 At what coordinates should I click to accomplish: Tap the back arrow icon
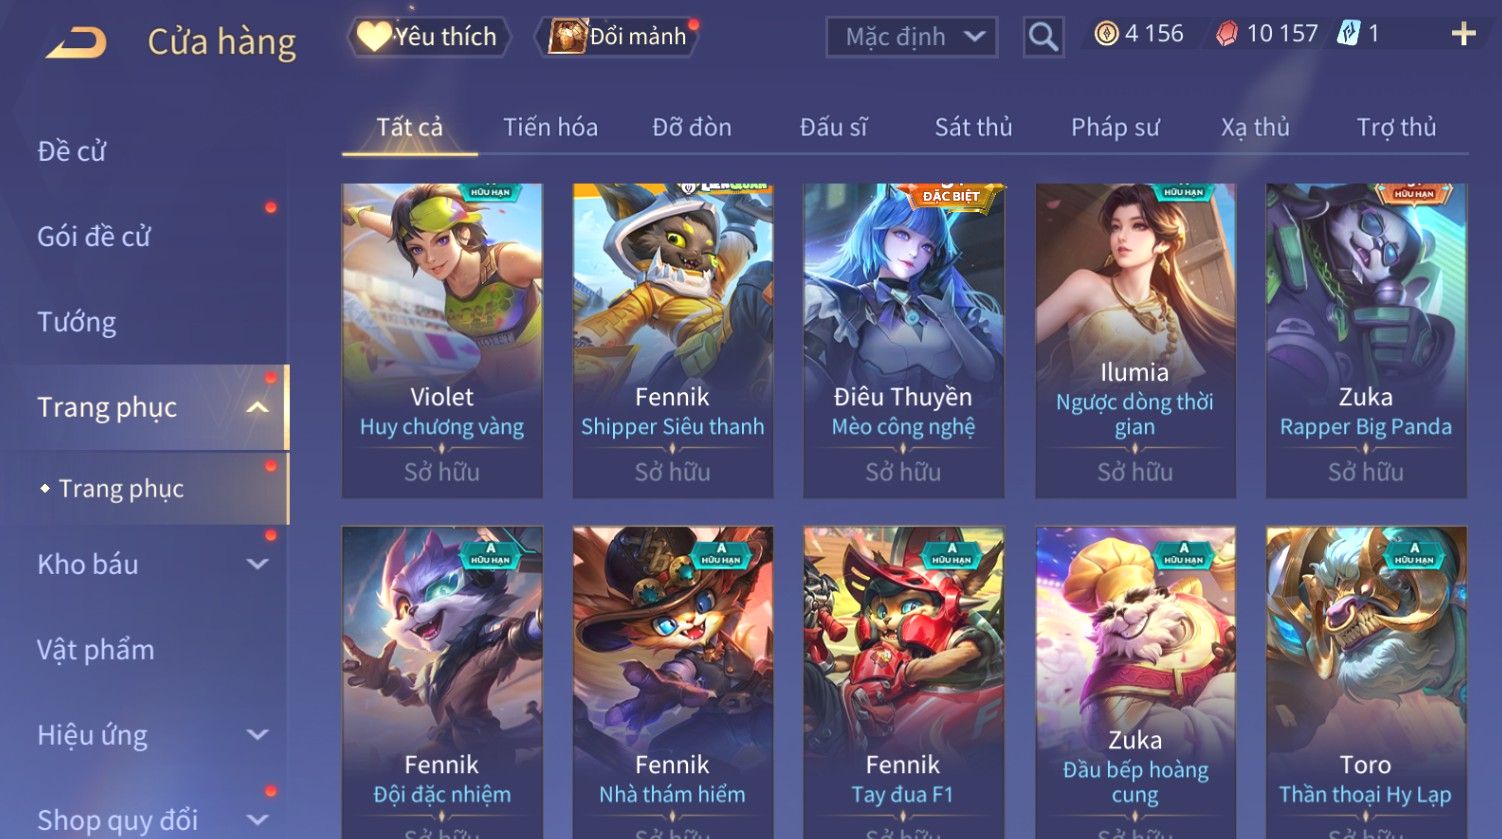[x=77, y=42]
